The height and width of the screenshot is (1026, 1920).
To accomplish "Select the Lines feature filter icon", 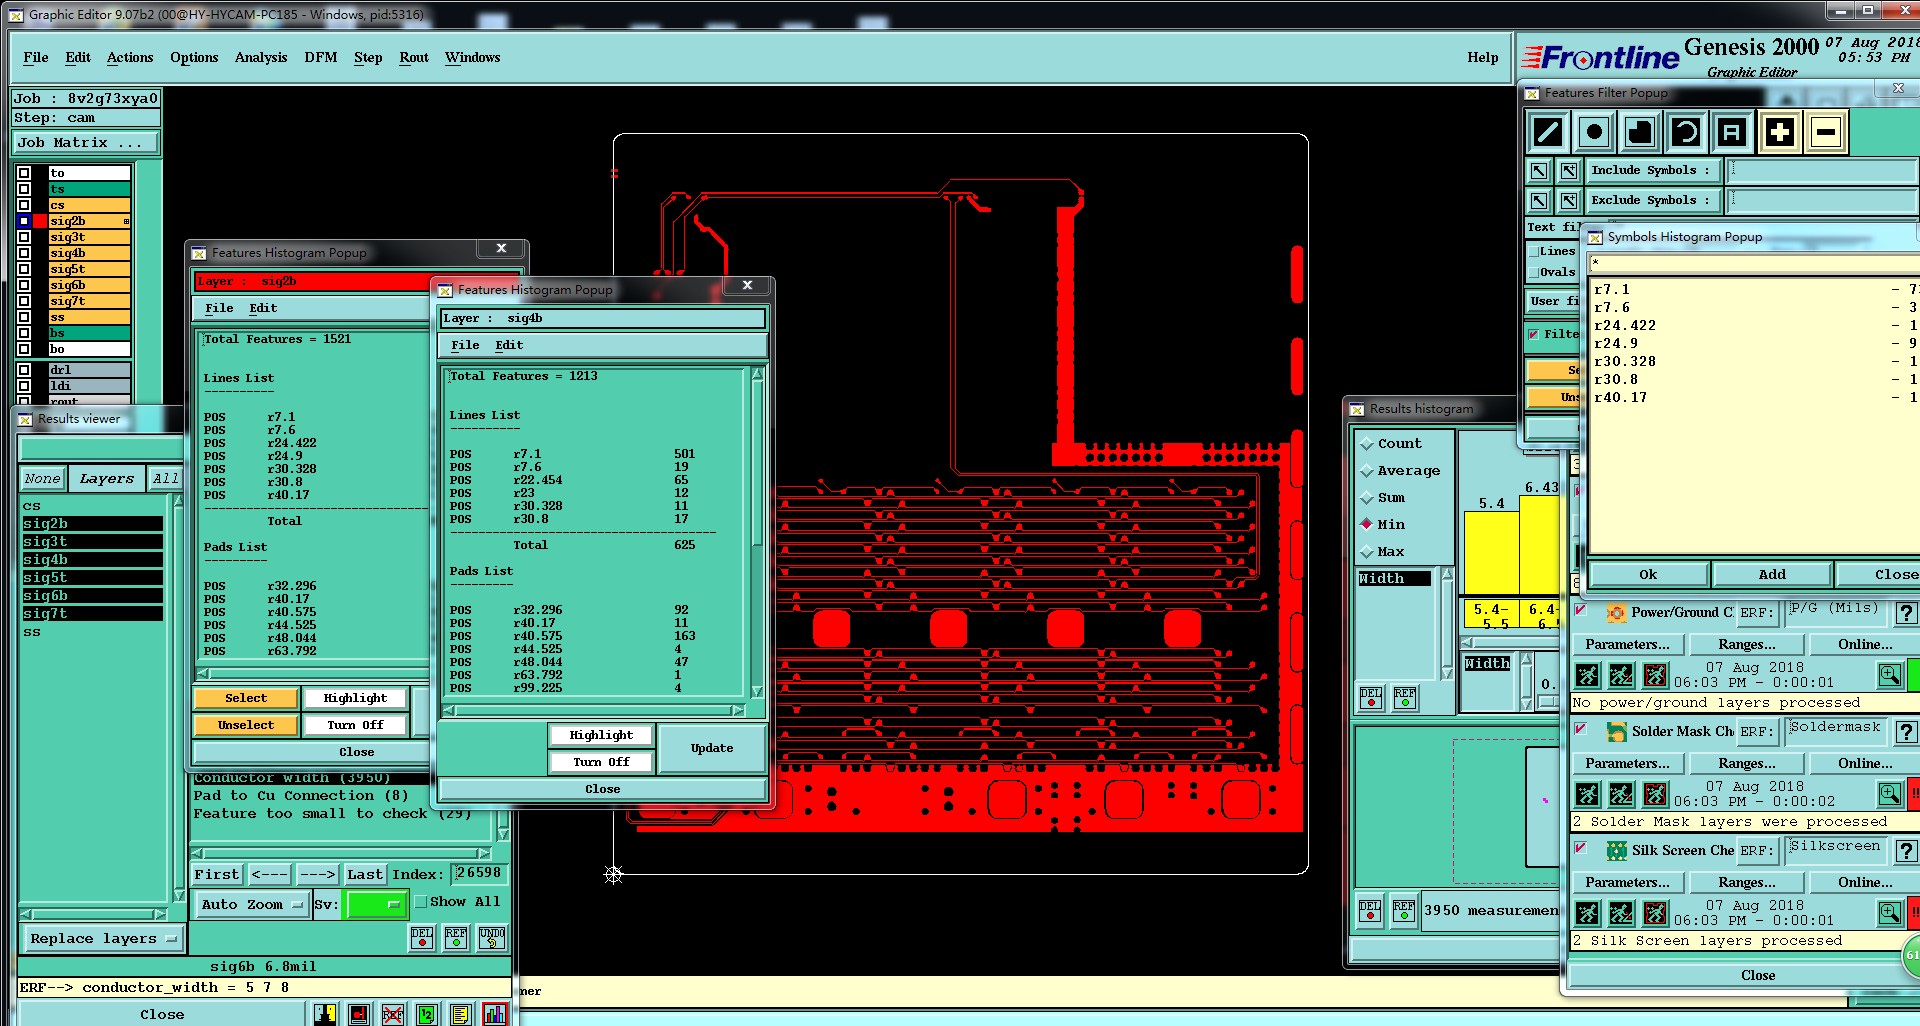I will pyautogui.click(x=1548, y=132).
